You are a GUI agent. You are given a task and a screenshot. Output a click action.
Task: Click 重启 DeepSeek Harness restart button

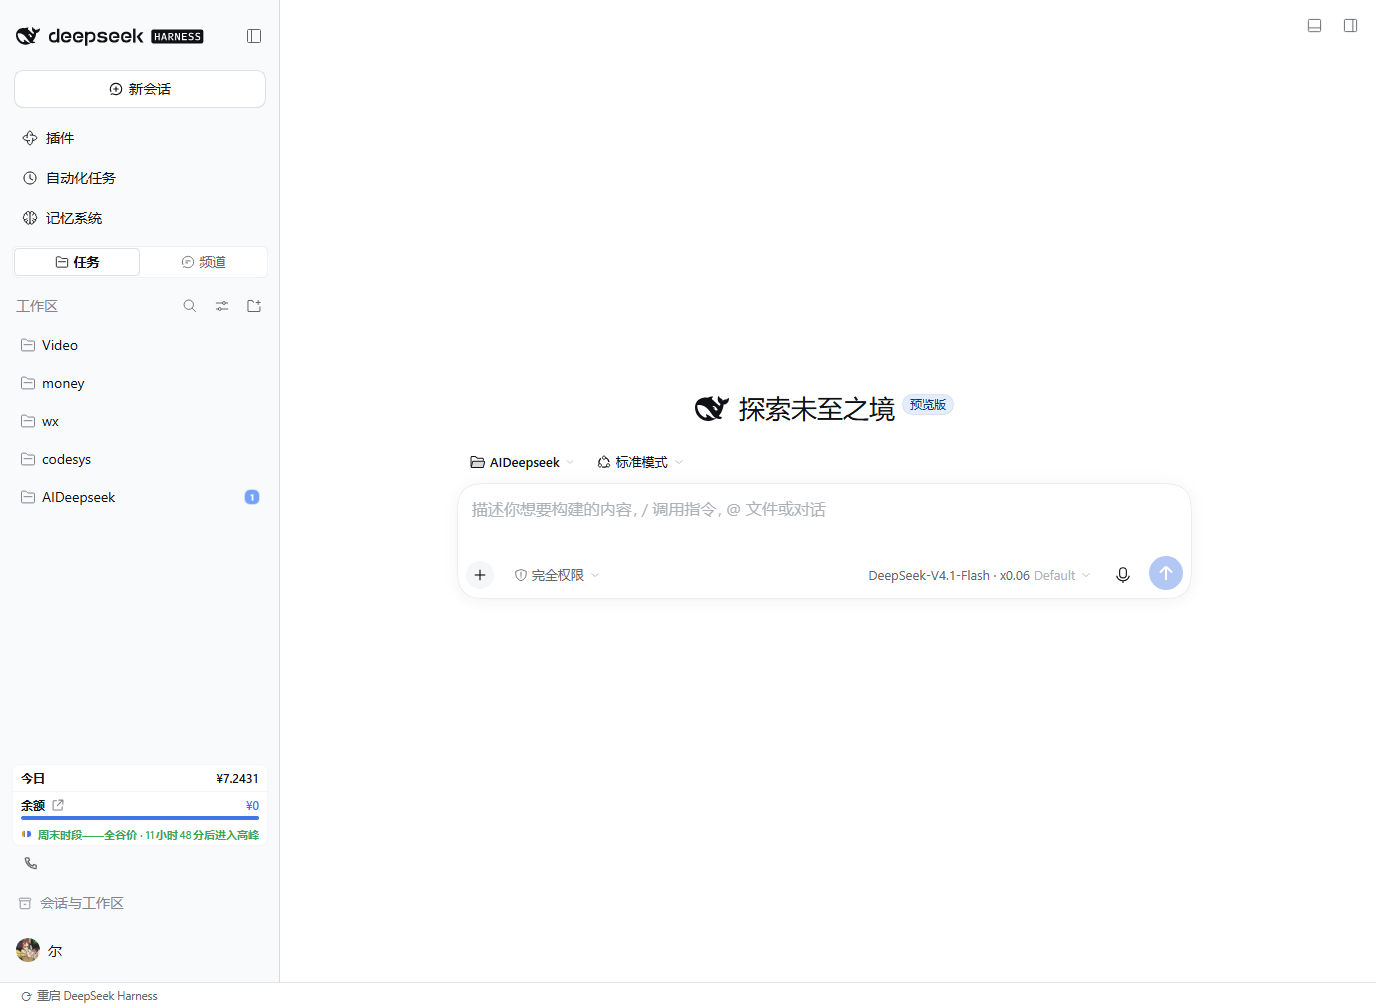point(89,996)
